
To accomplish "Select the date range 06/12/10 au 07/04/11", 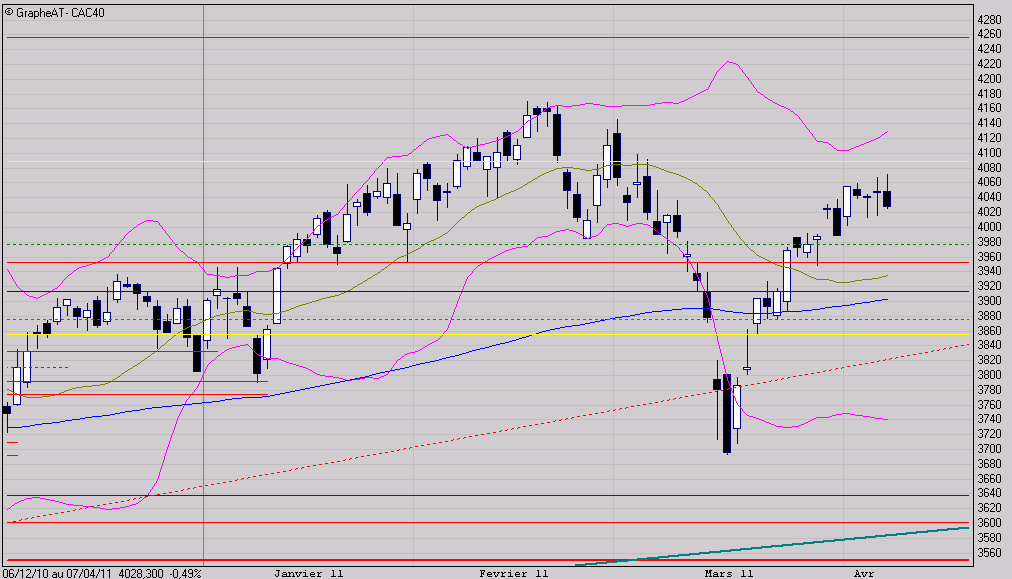I will pyautogui.click(x=58, y=573).
